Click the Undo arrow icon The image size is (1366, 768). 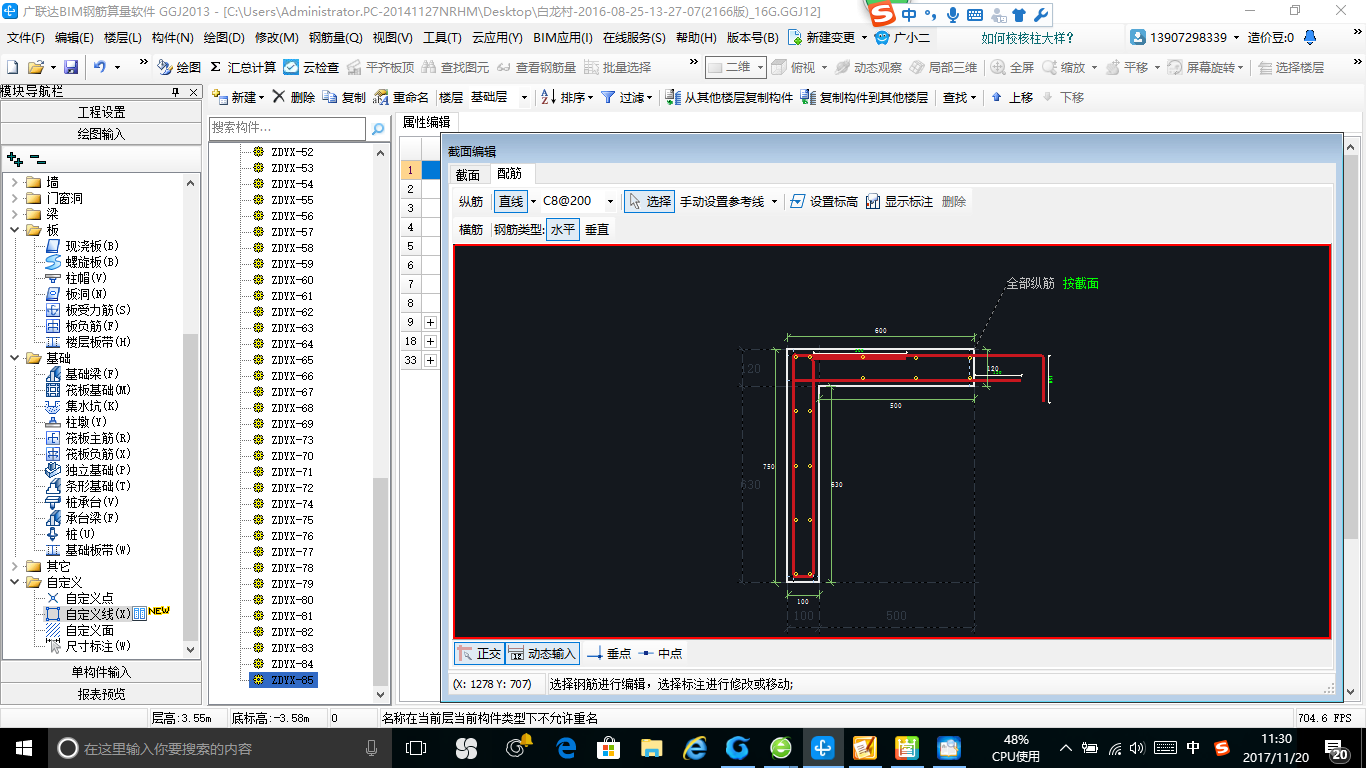tap(100, 67)
